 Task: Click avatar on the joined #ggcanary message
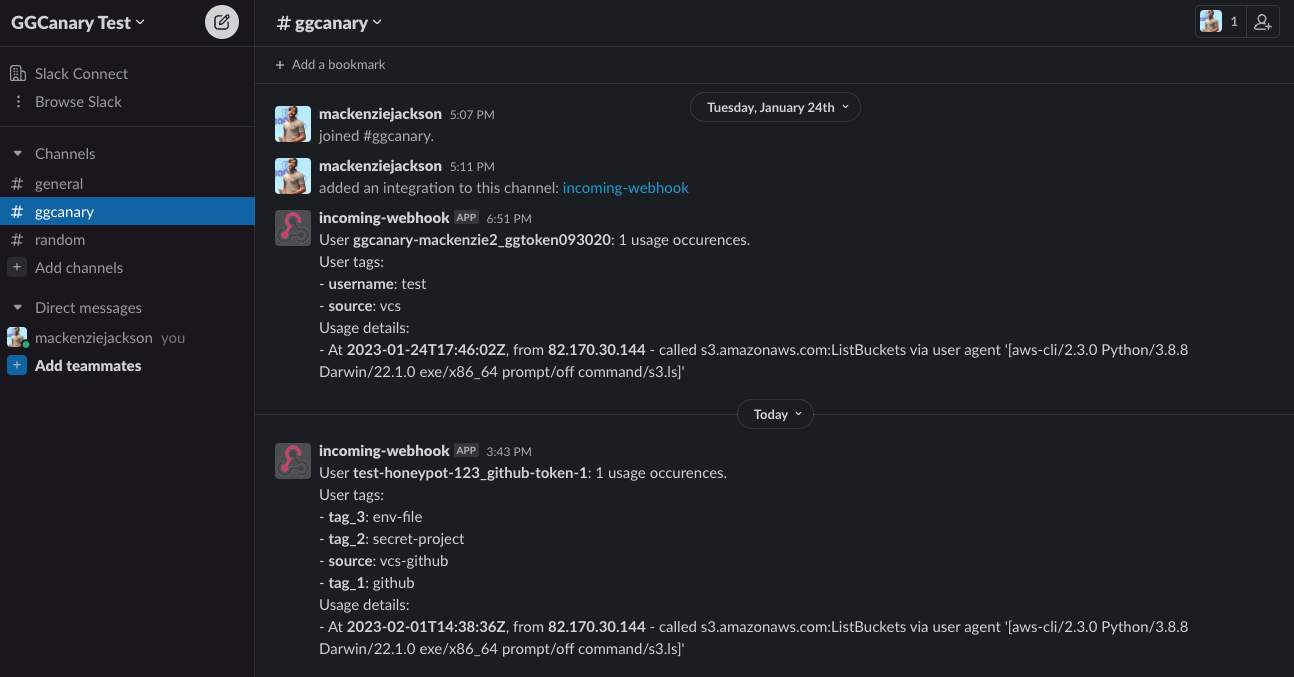click(x=293, y=124)
